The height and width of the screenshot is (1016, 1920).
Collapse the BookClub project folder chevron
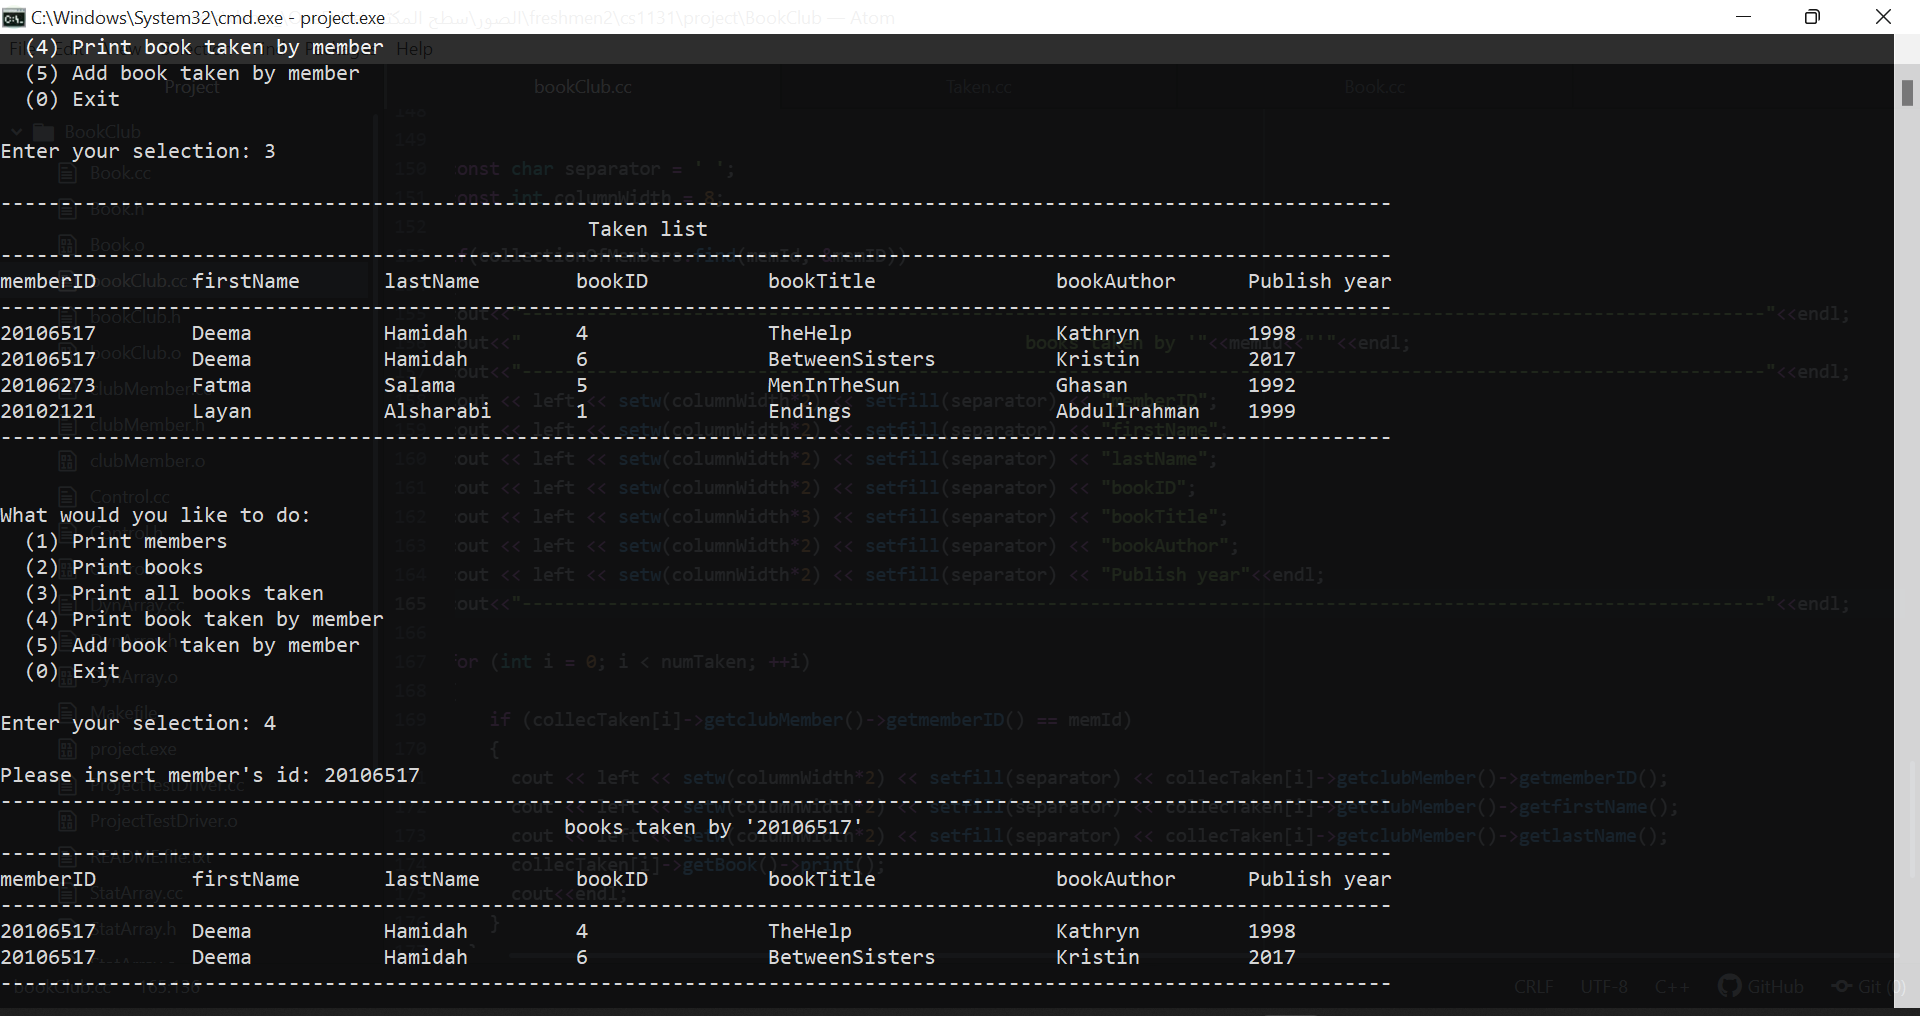coord(15,131)
